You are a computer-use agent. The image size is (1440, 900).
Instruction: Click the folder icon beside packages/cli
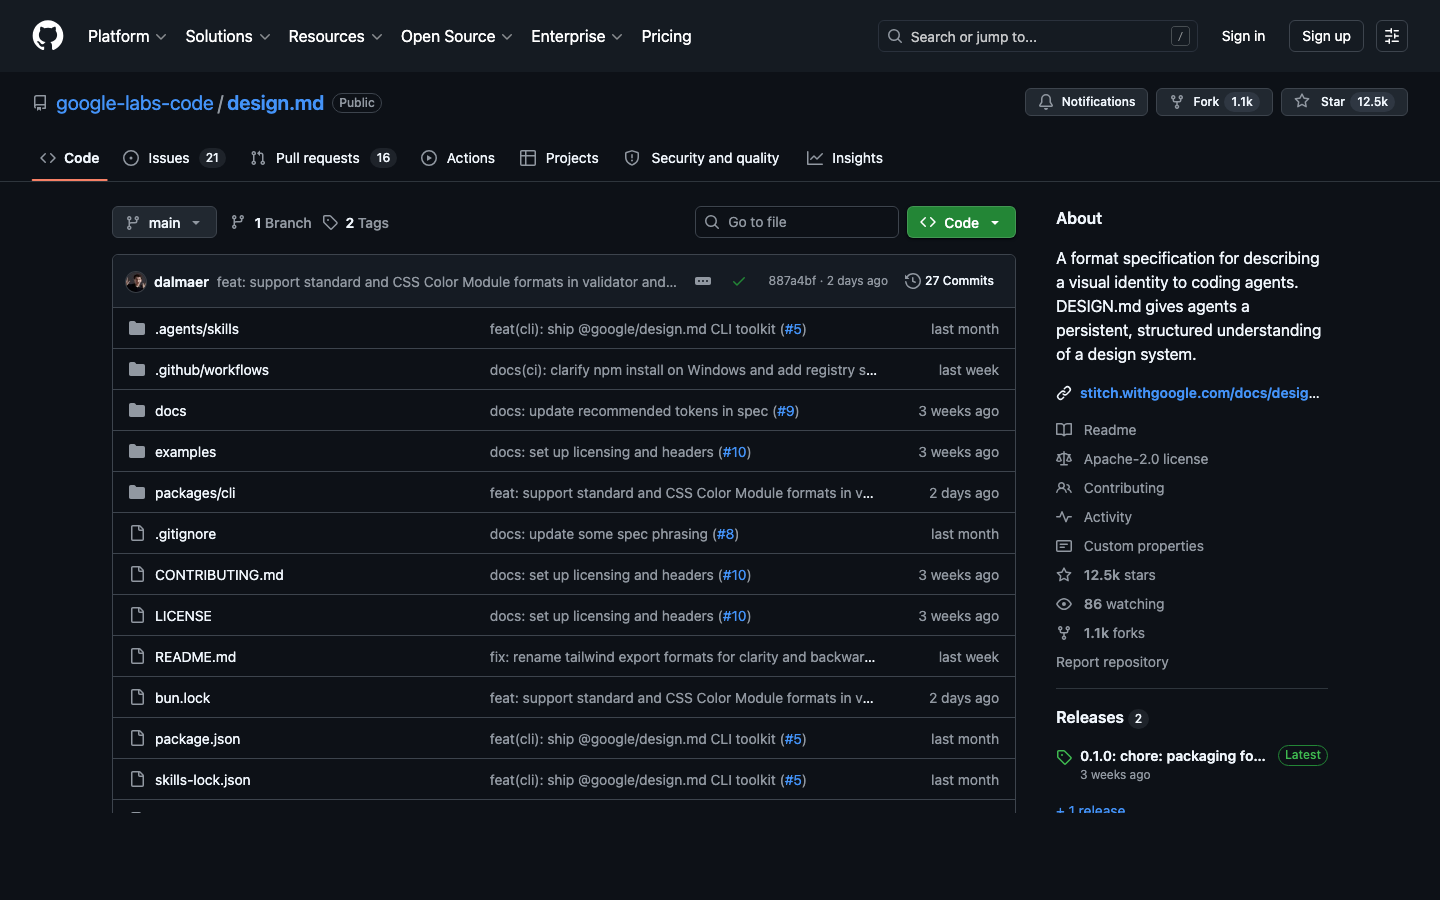click(137, 492)
